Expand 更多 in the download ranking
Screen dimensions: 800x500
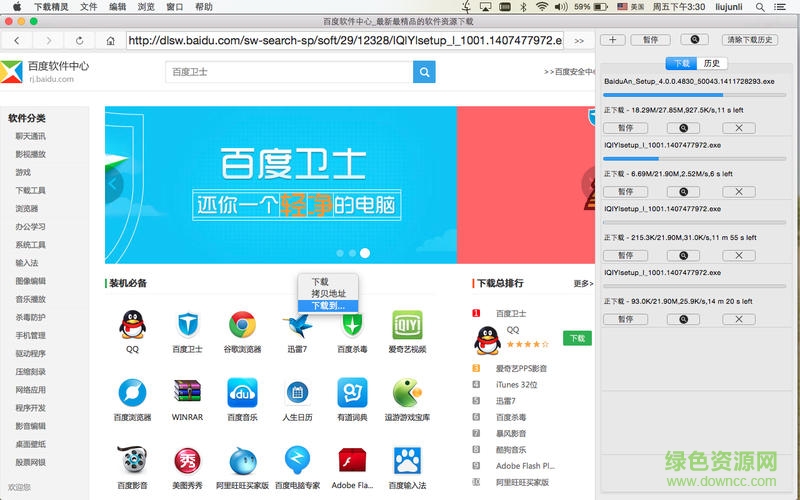(x=583, y=283)
